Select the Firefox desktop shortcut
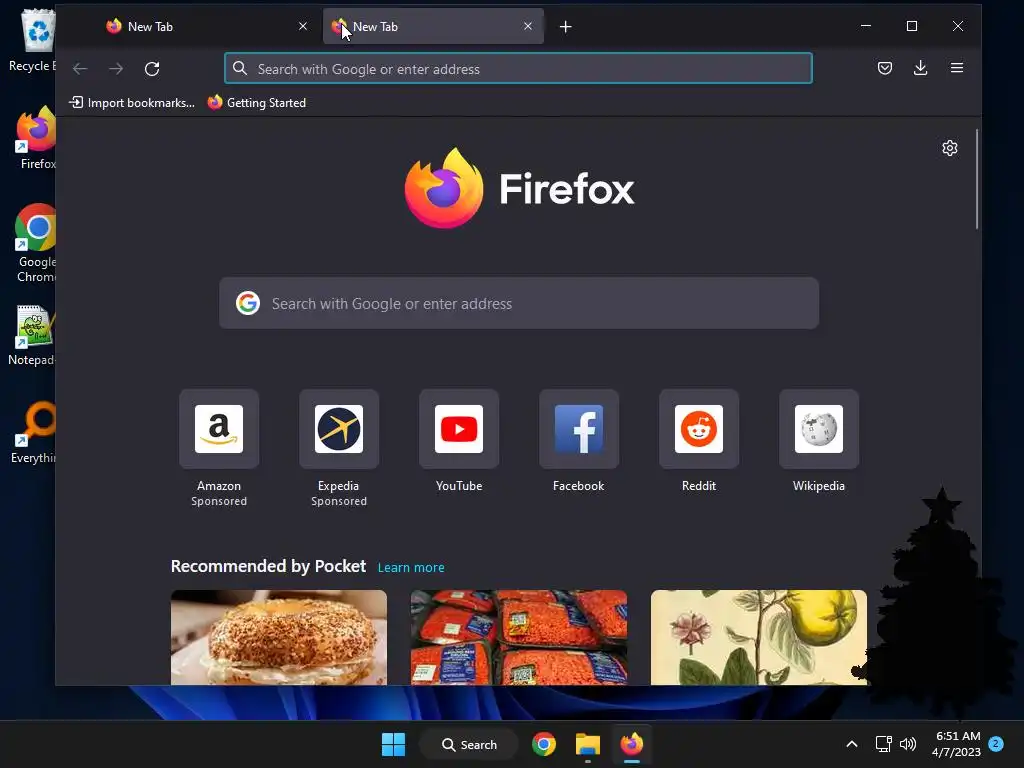This screenshot has width=1024, height=768. (x=37, y=138)
